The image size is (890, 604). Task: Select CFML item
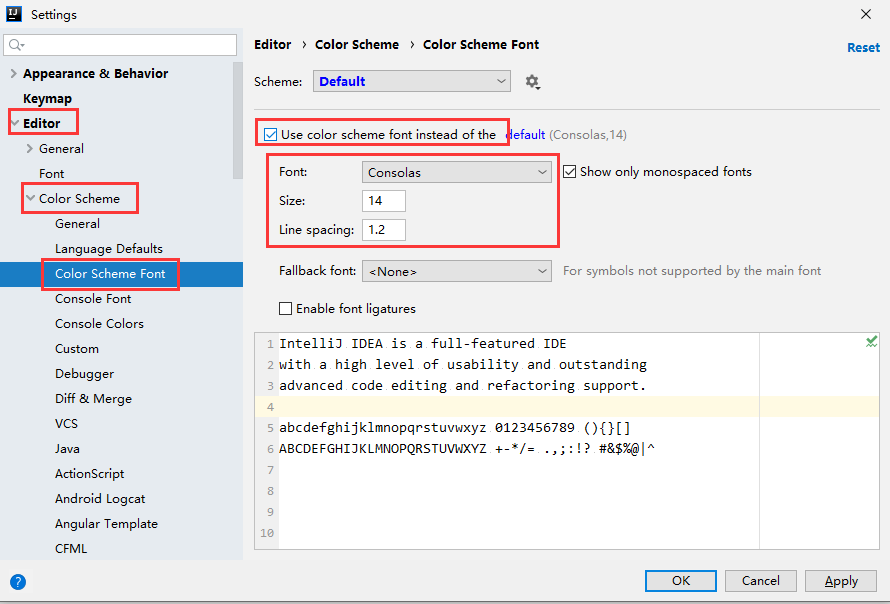click(71, 548)
